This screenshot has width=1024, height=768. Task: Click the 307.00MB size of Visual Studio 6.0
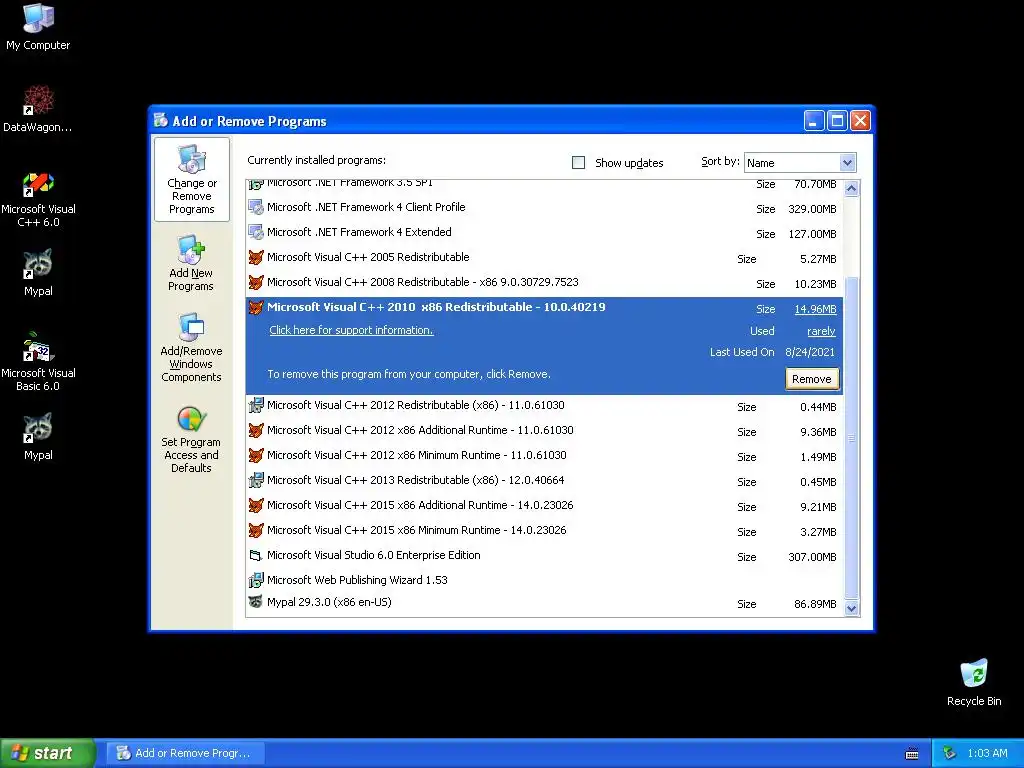coord(812,557)
